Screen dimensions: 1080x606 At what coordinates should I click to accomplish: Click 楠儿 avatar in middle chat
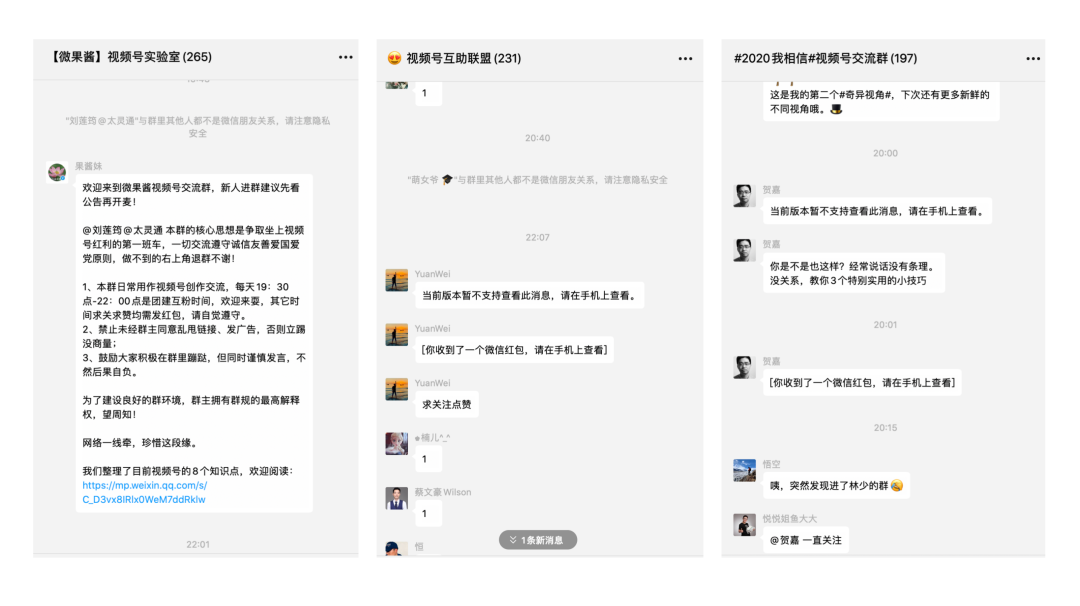point(397,443)
